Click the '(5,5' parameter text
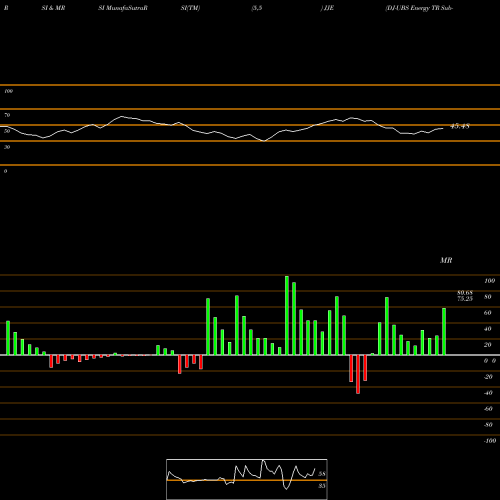Viewport: 500px width, 500px height. pos(257,8)
